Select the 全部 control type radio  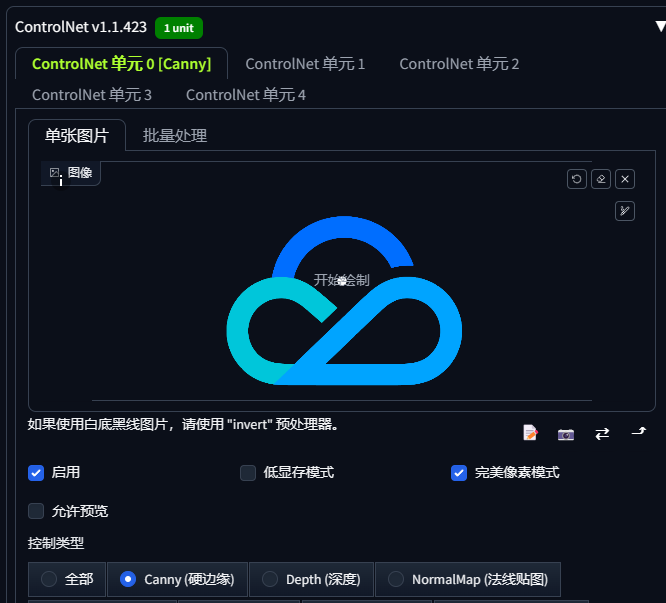click(x=49, y=579)
